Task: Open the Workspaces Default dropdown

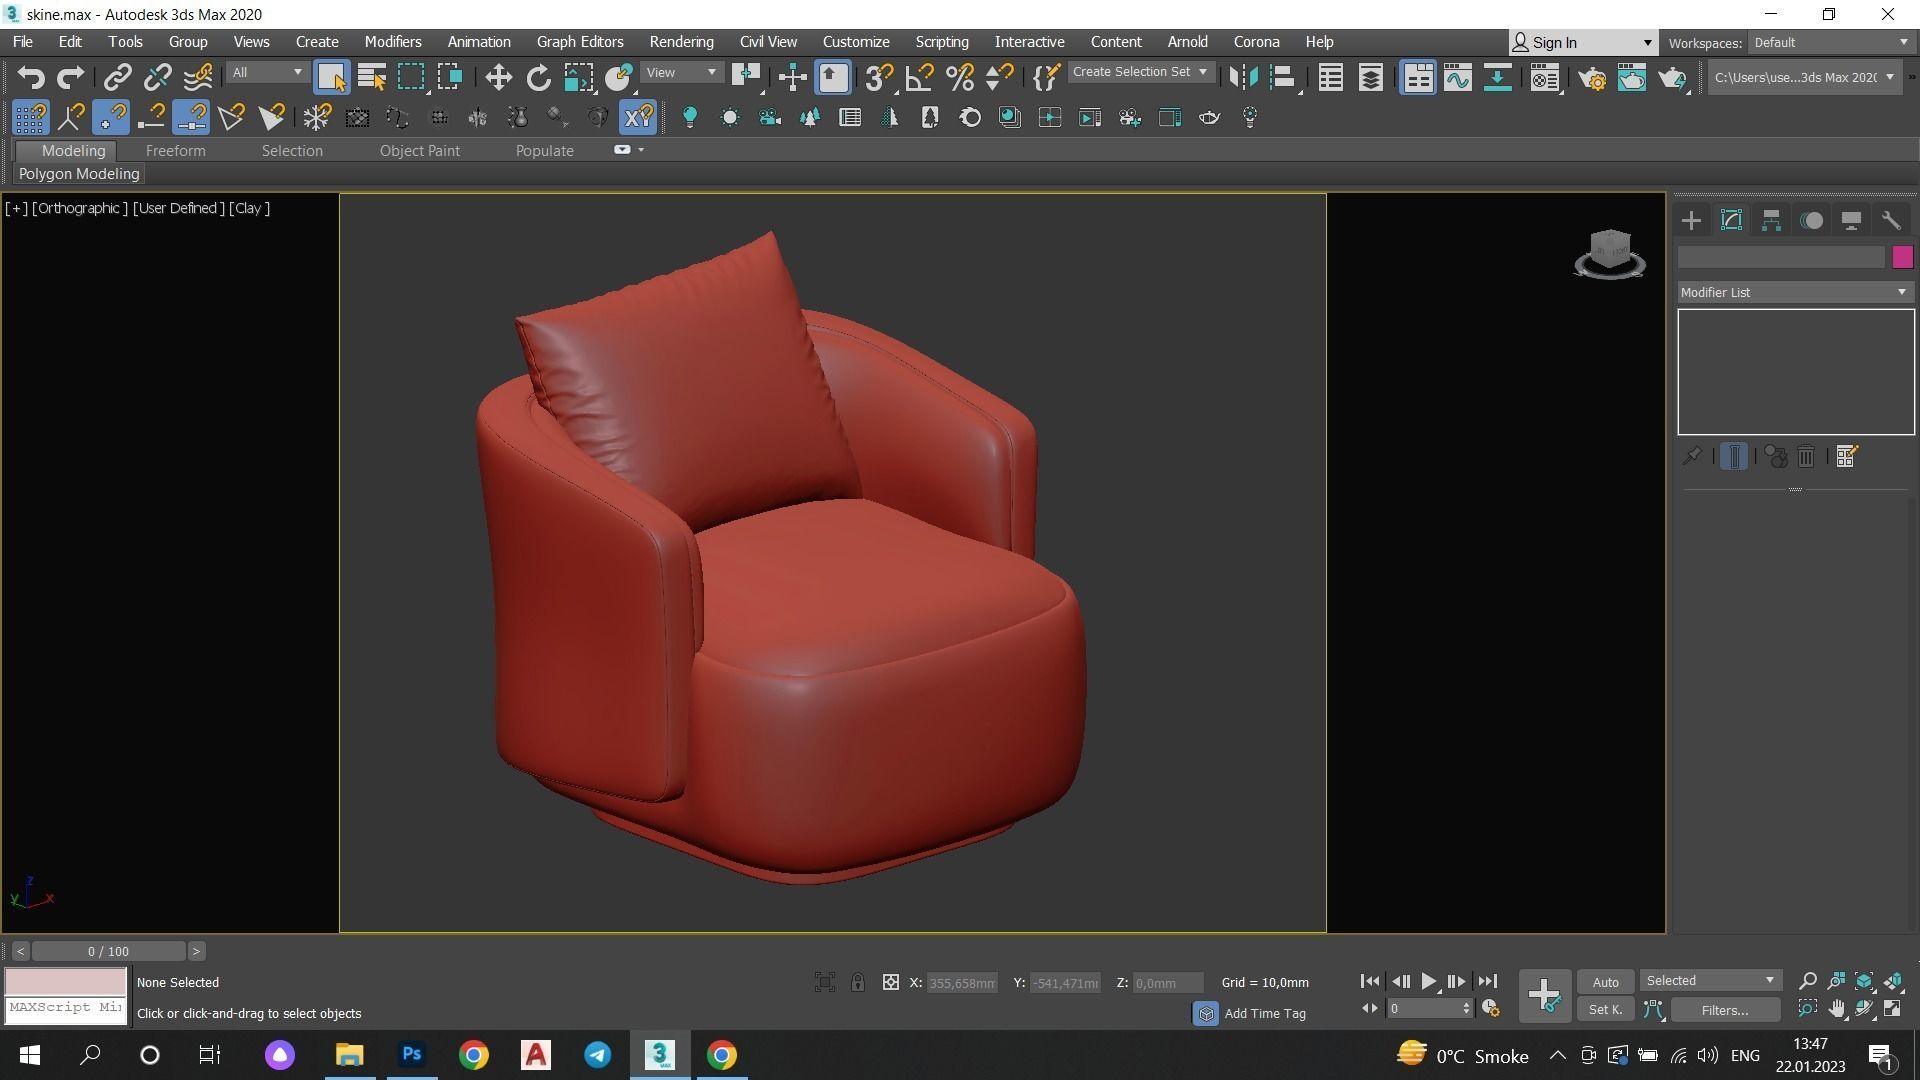Action: [x=1830, y=43]
